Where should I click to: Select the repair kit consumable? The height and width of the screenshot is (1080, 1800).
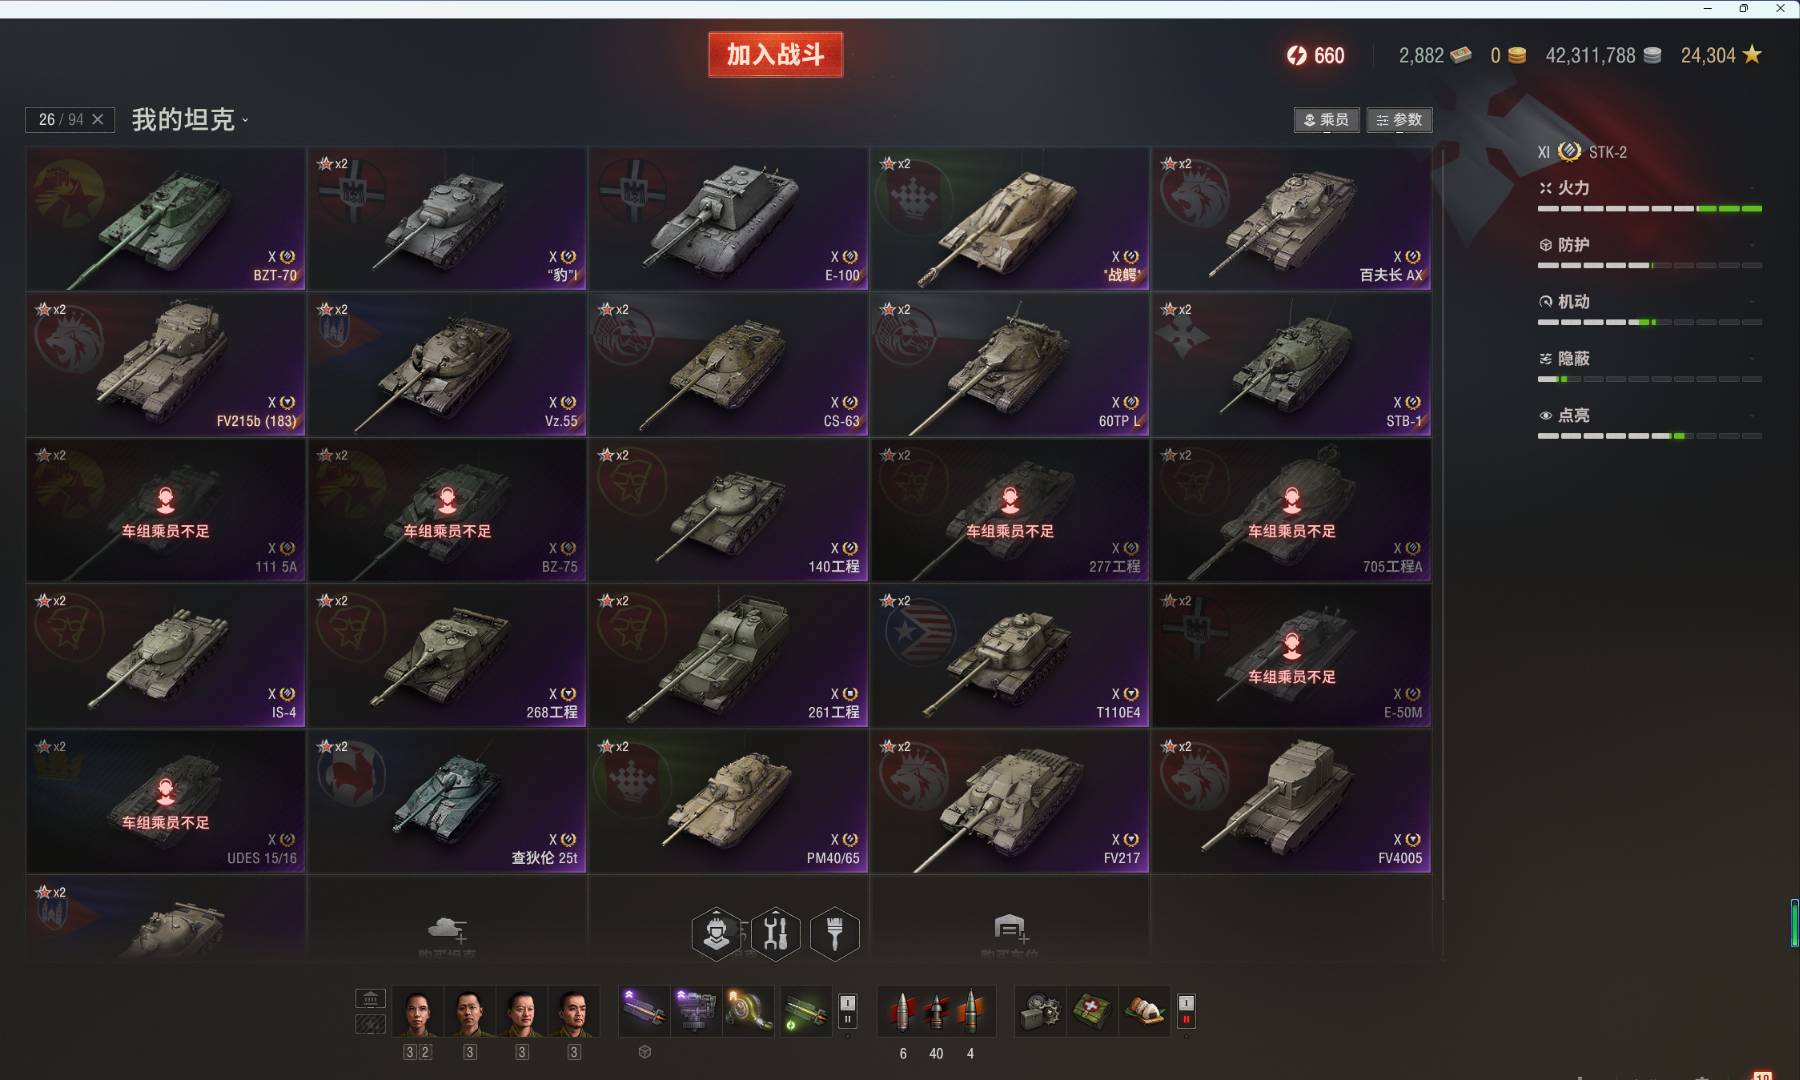1040,1011
